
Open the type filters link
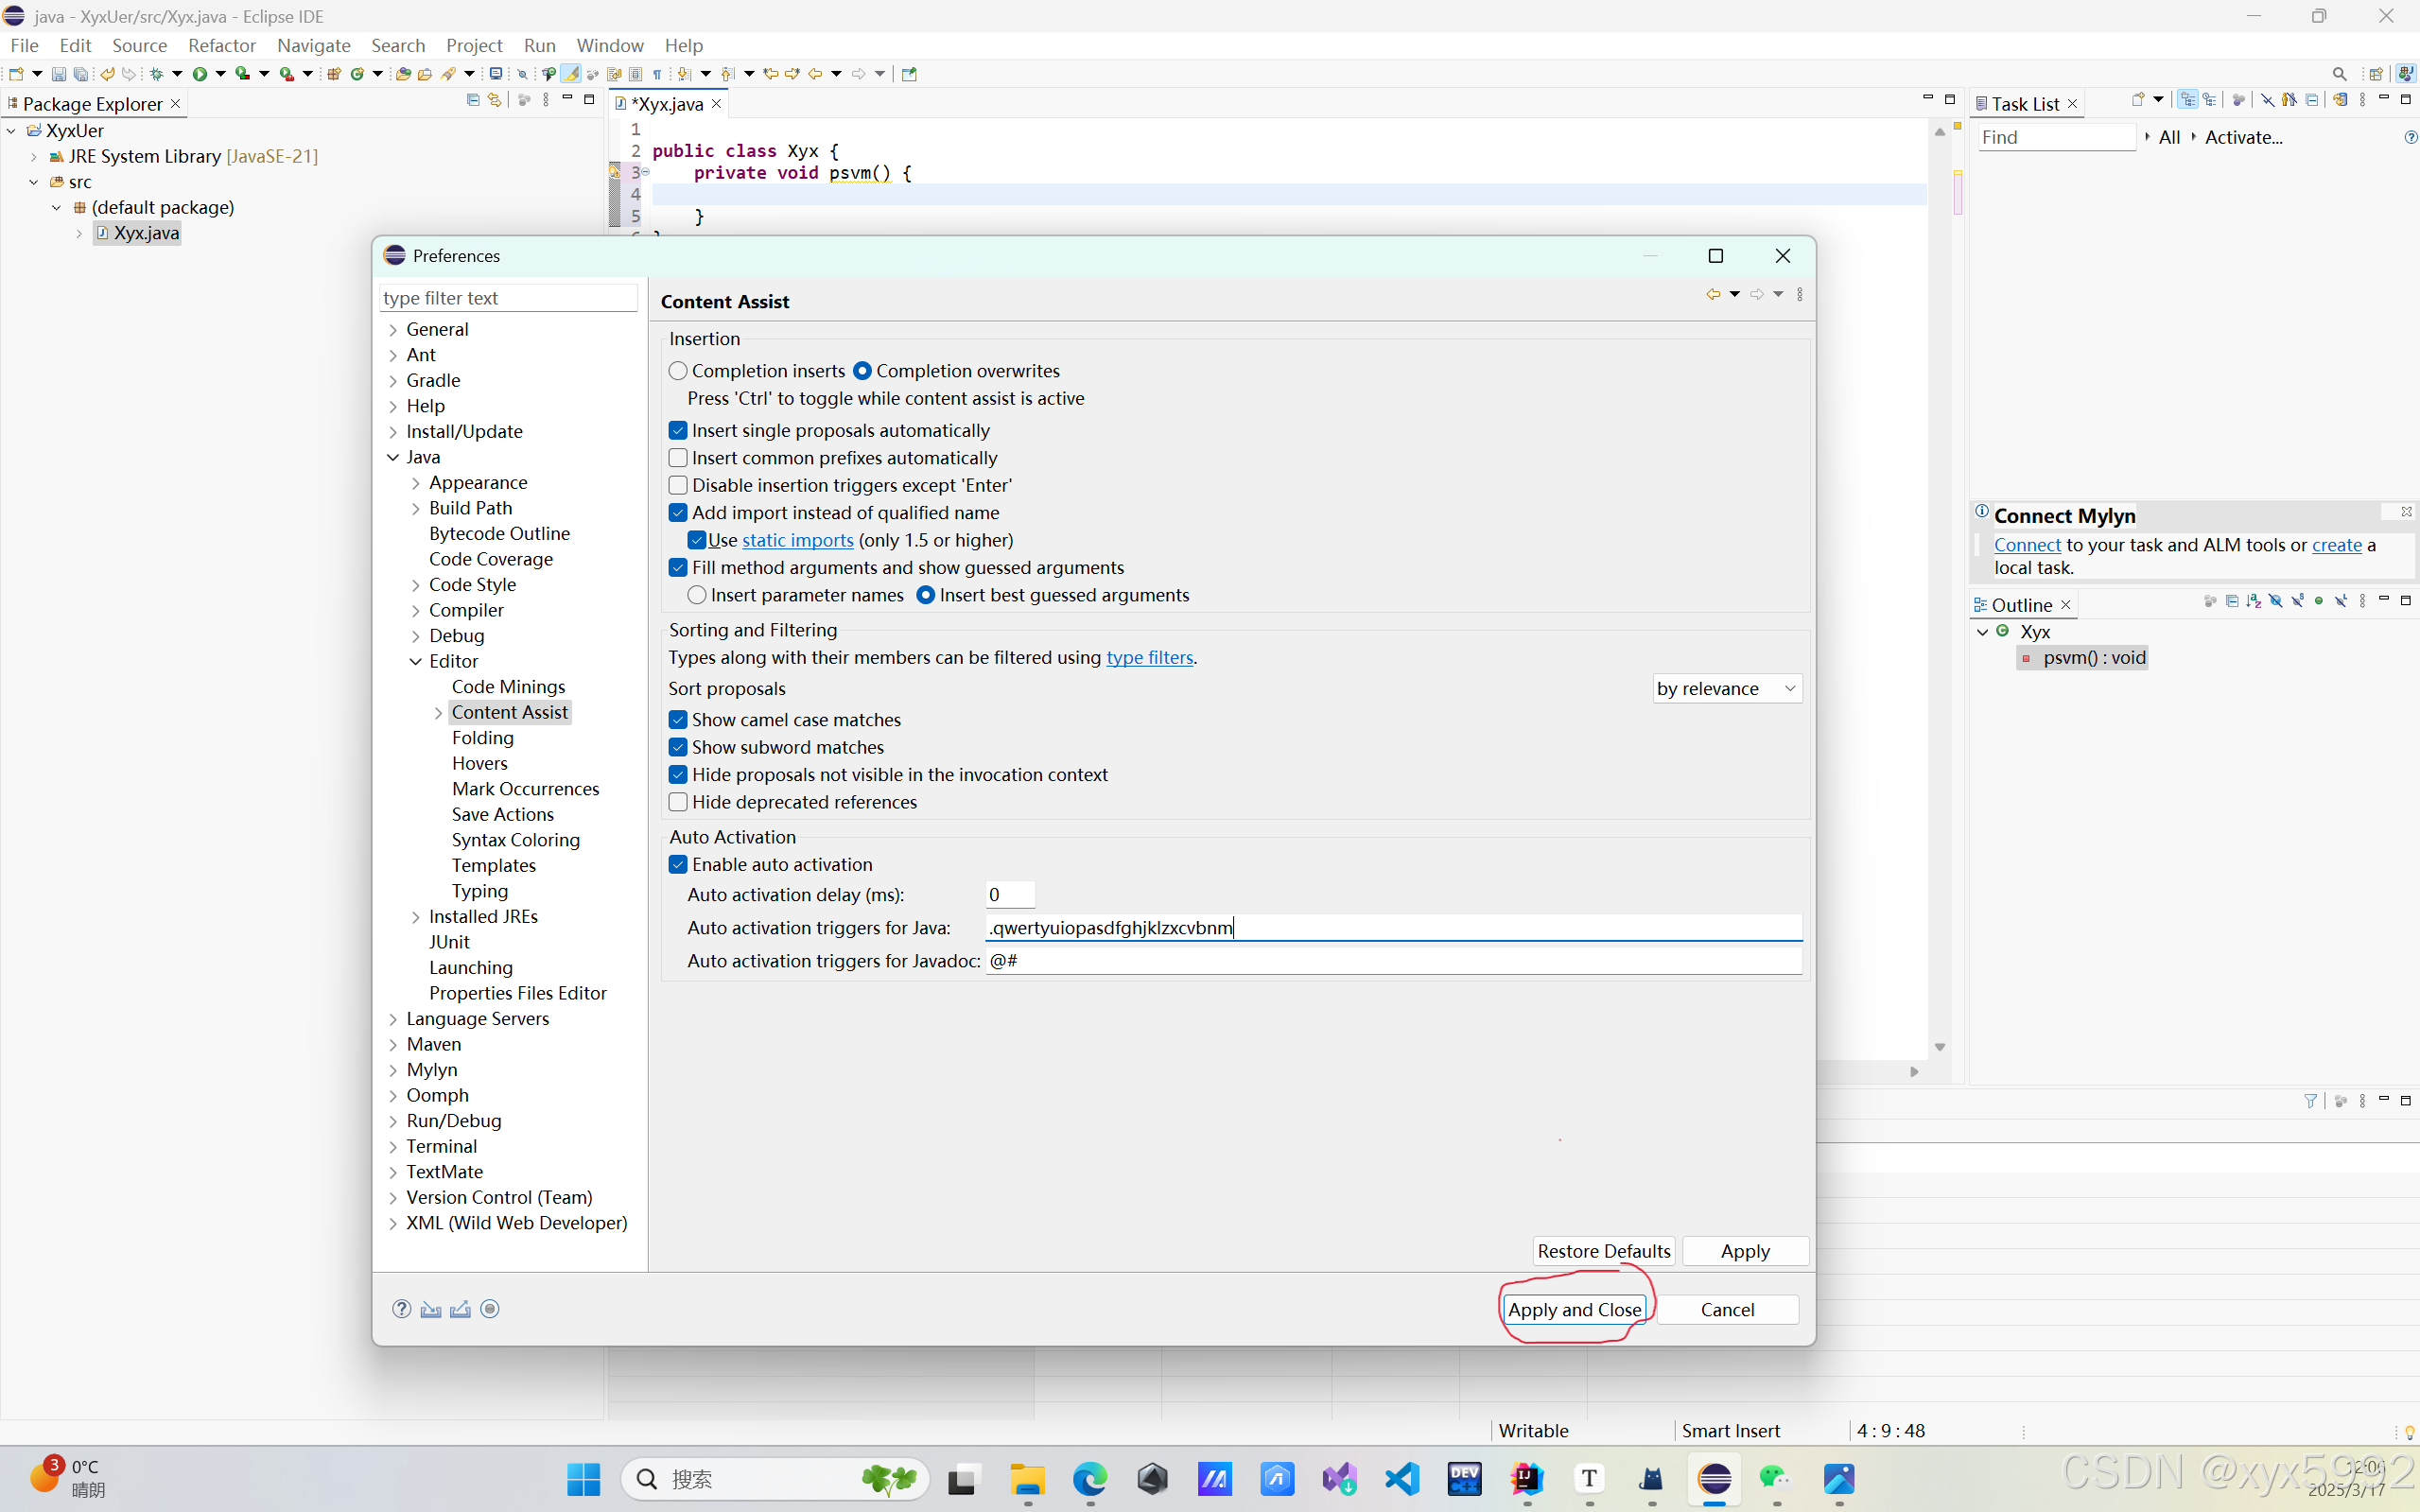(1149, 658)
